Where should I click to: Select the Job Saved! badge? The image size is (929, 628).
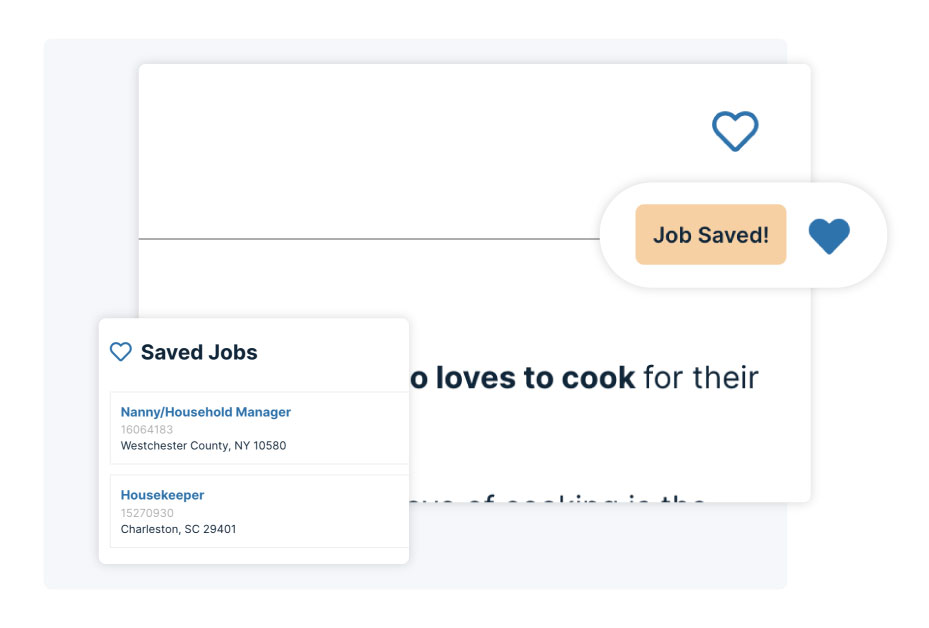coord(710,235)
